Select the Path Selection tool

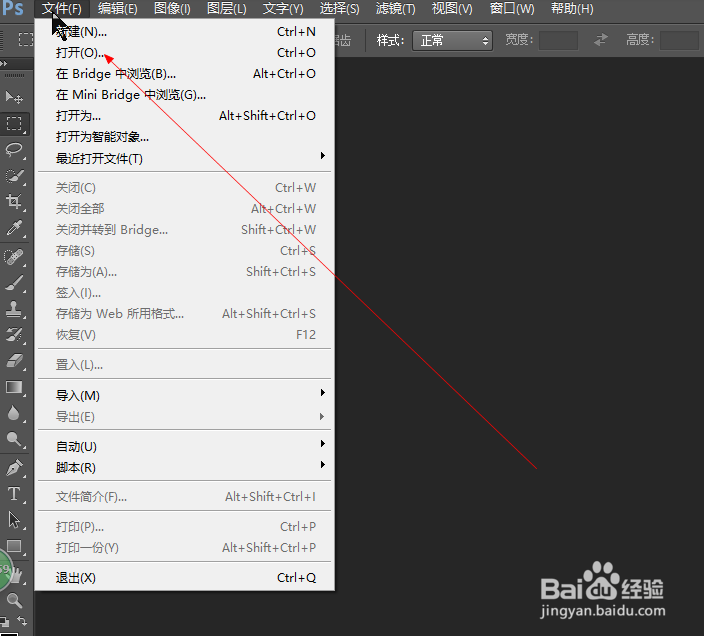pos(14,520)
